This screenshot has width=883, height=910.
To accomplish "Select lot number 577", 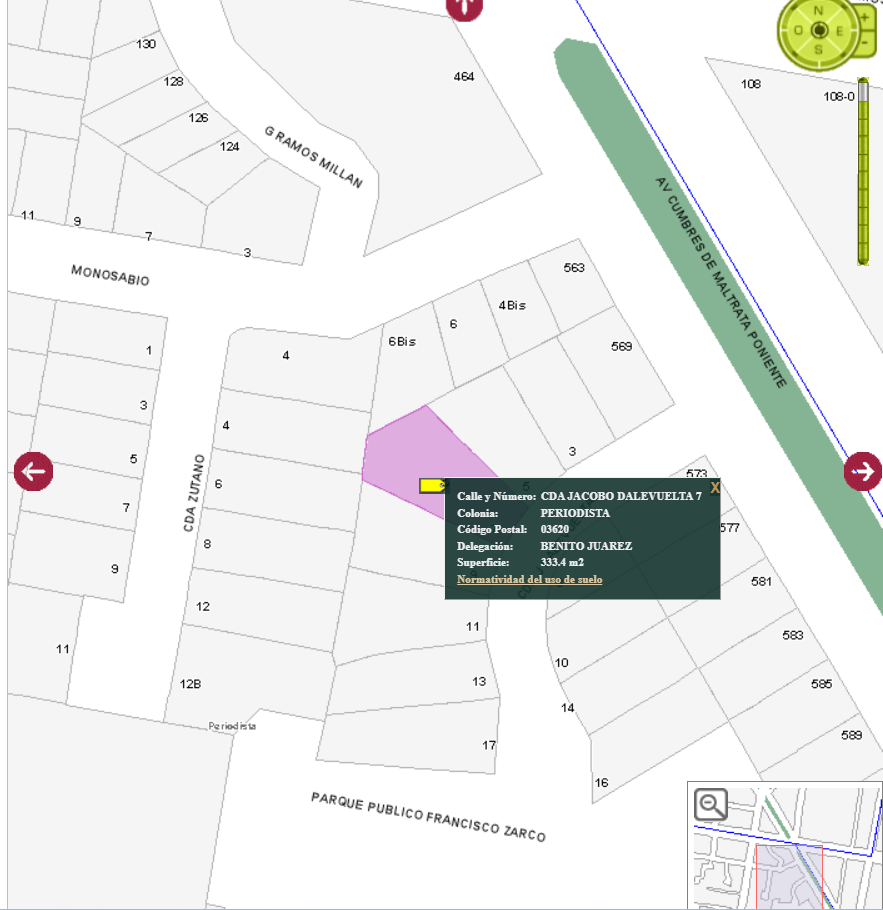I will [730, 528].
